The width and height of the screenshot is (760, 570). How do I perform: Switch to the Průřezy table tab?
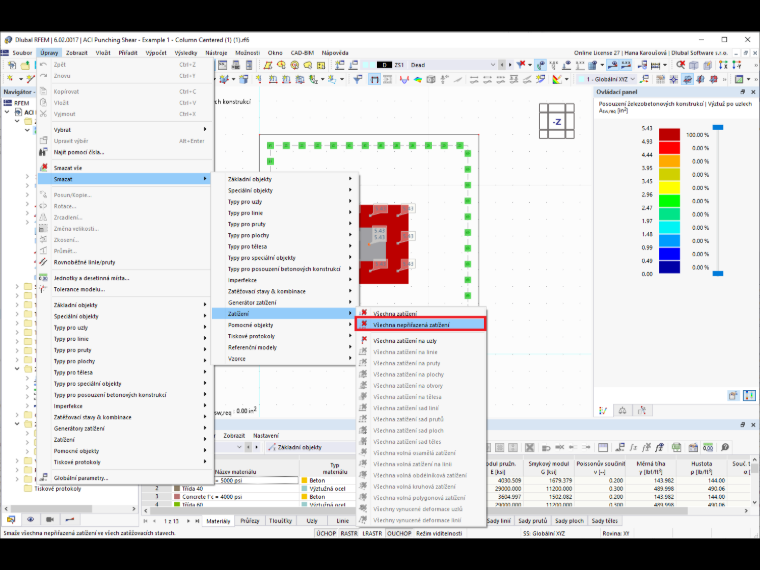tap(250, 521)
